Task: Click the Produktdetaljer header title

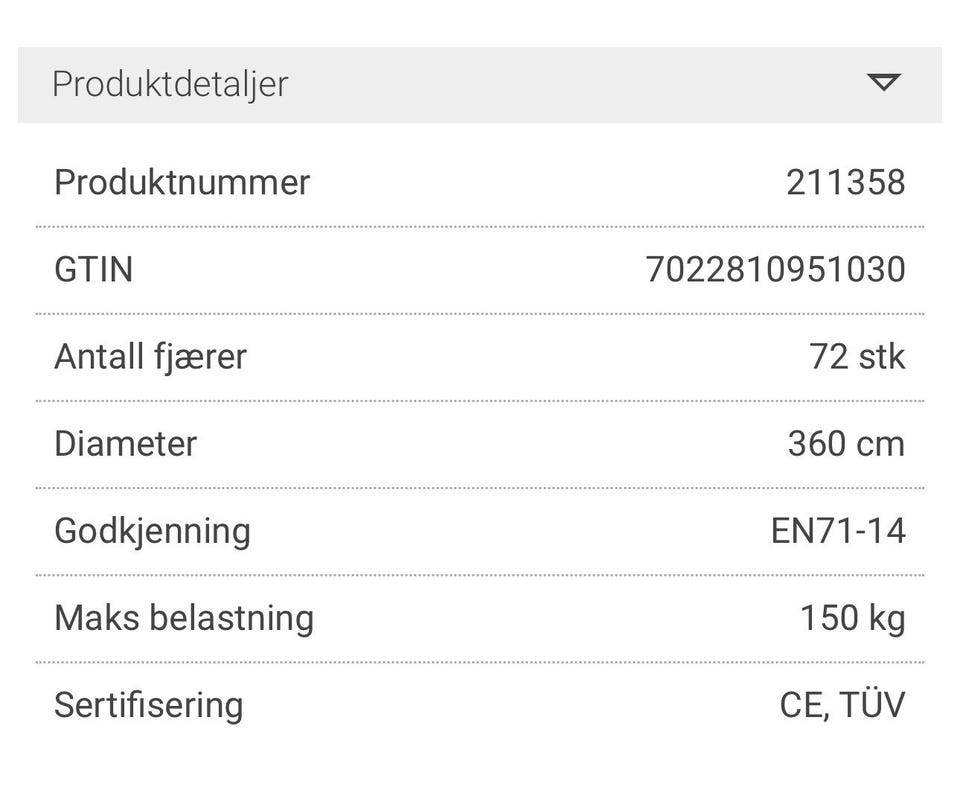Action: pos(170,84)
